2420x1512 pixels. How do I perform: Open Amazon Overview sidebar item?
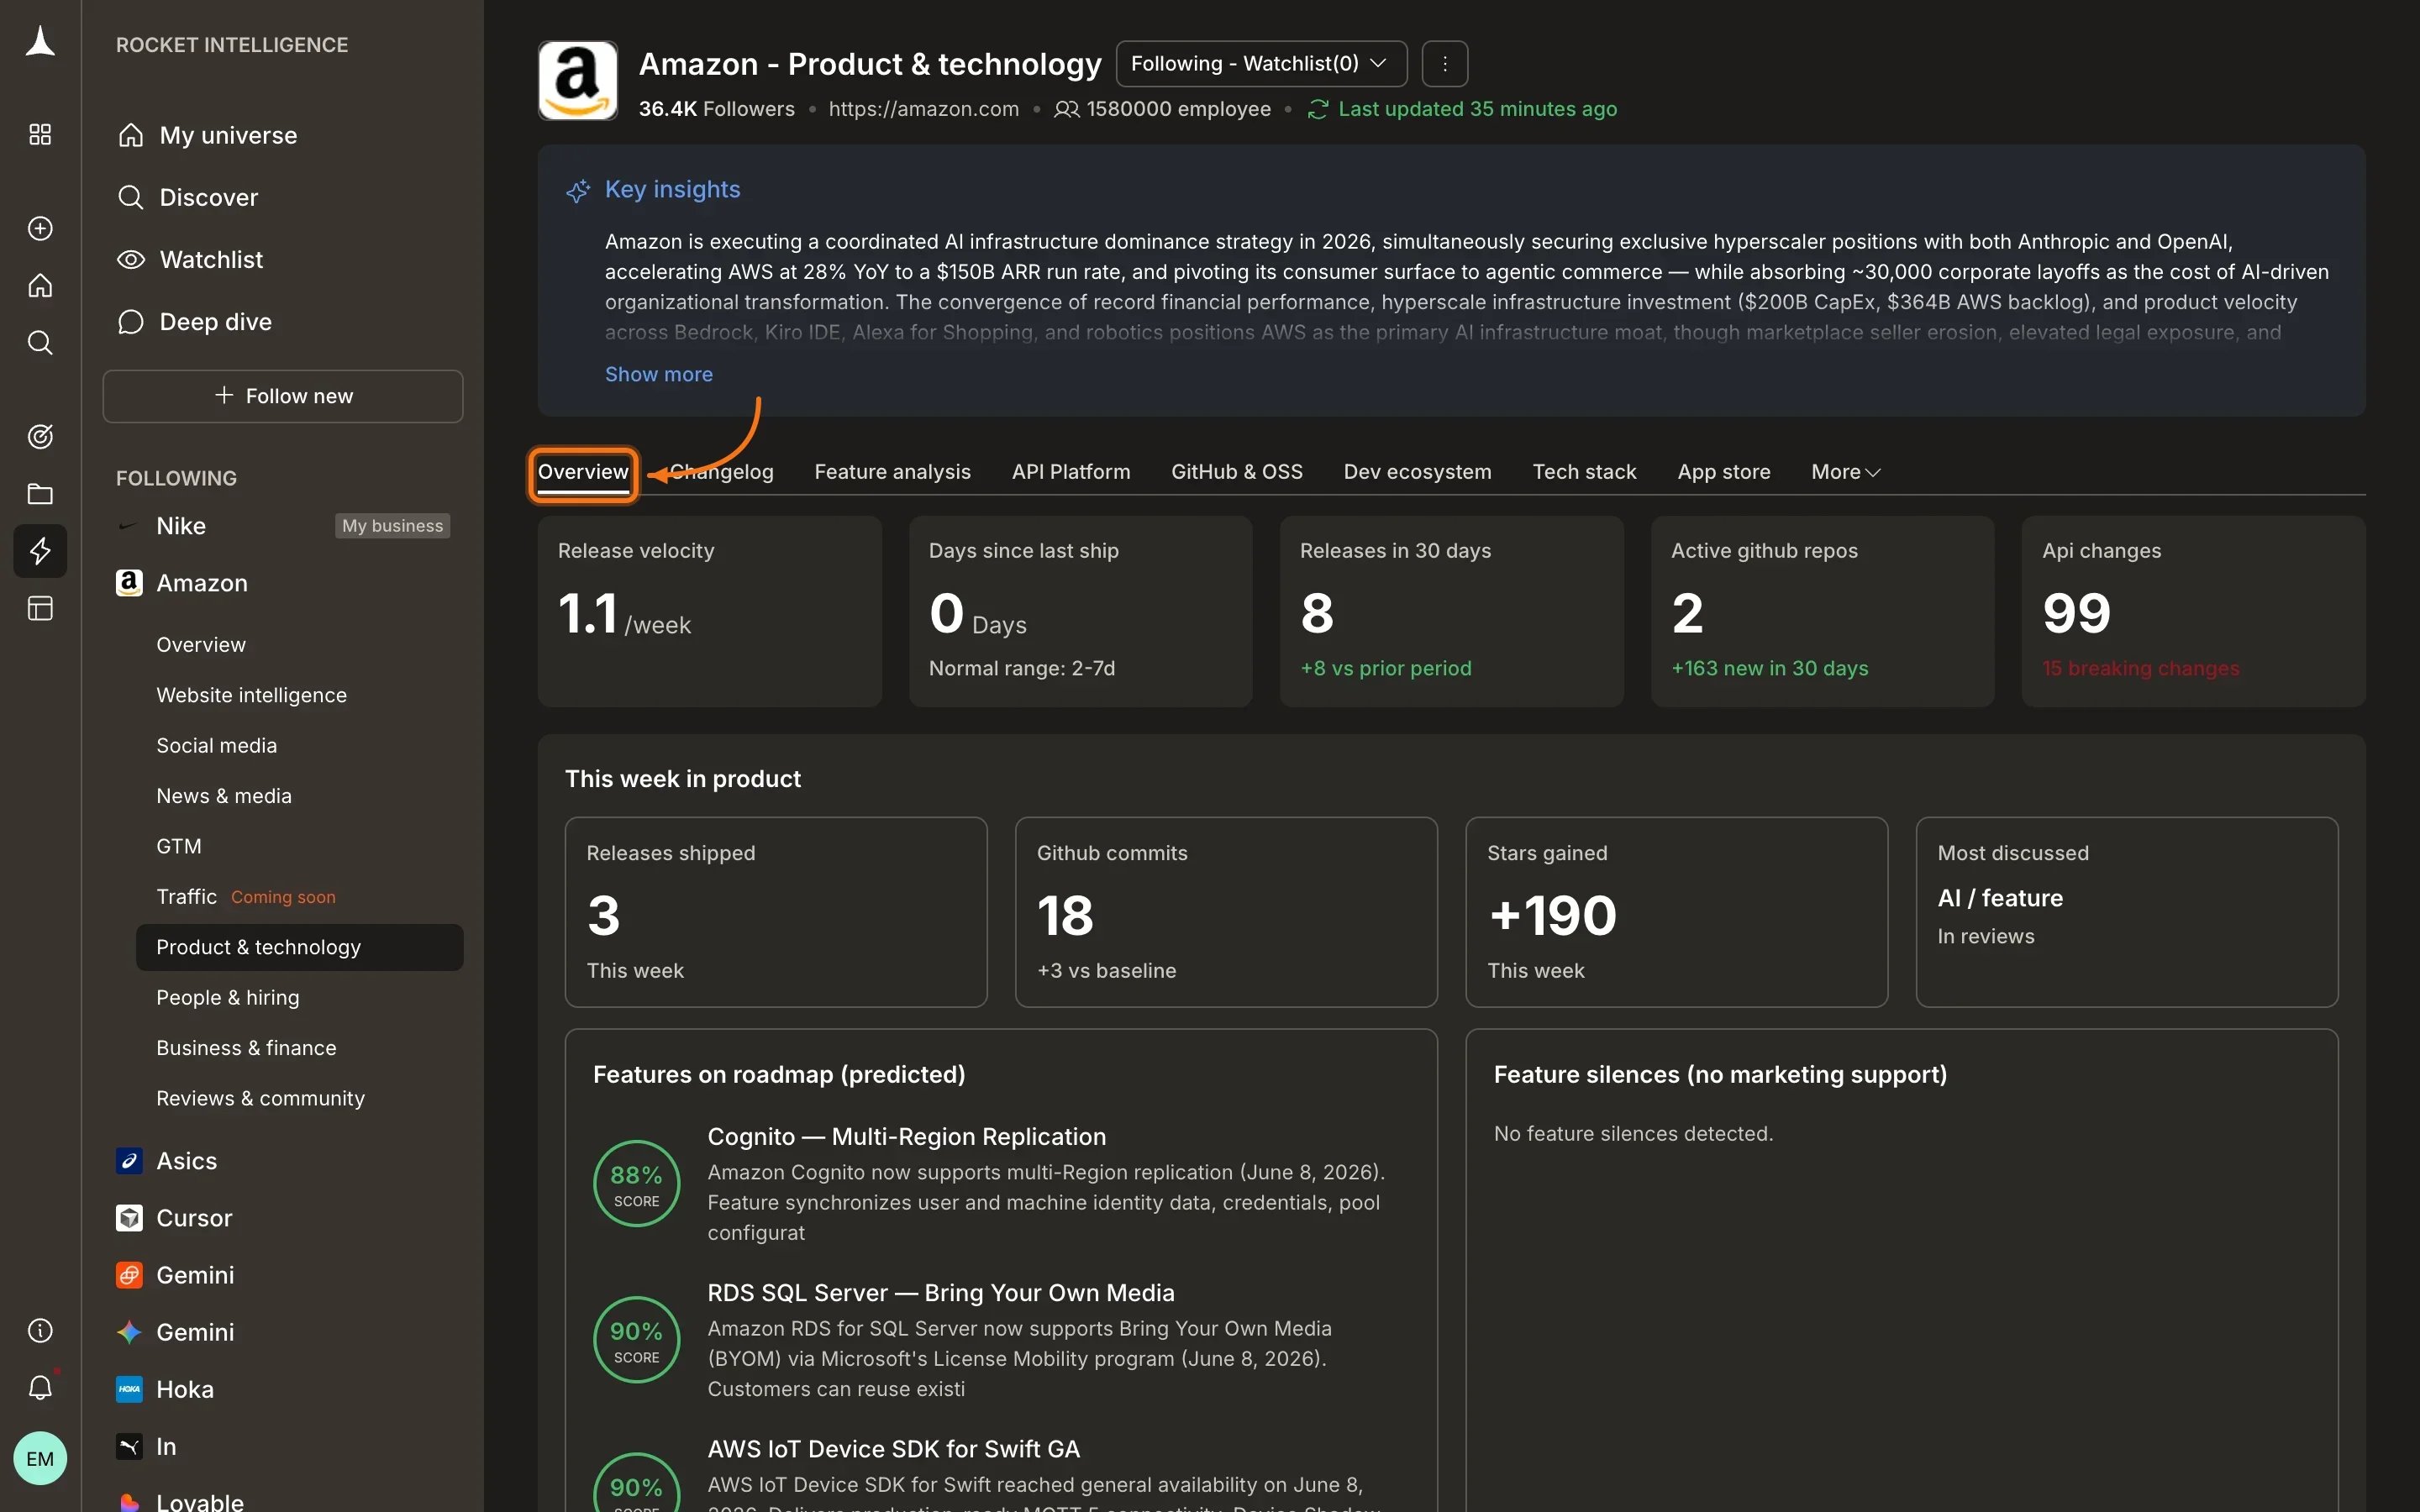pos(201,645)
